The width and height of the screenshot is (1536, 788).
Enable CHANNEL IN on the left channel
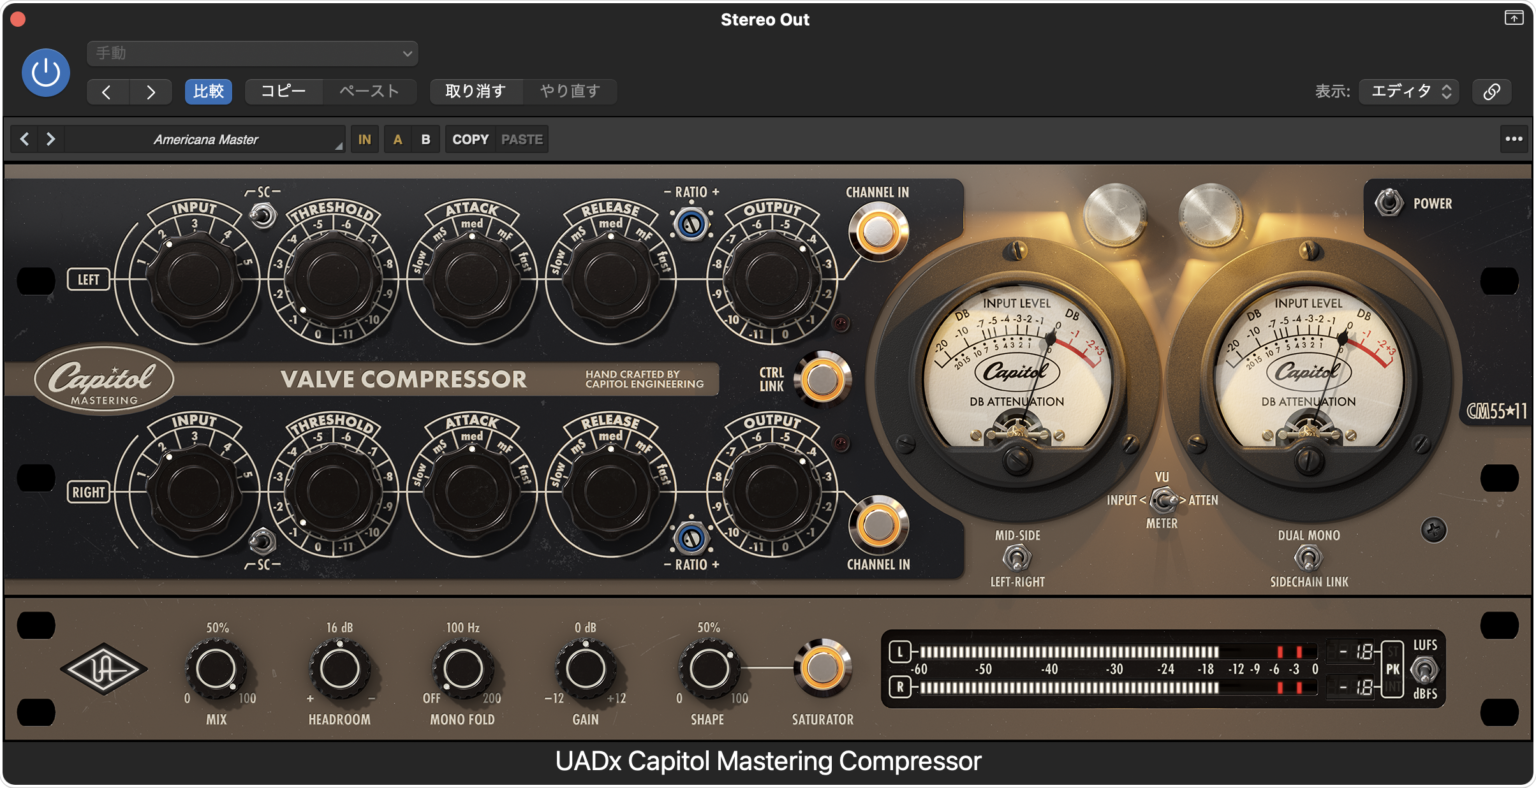pos(878,230)
